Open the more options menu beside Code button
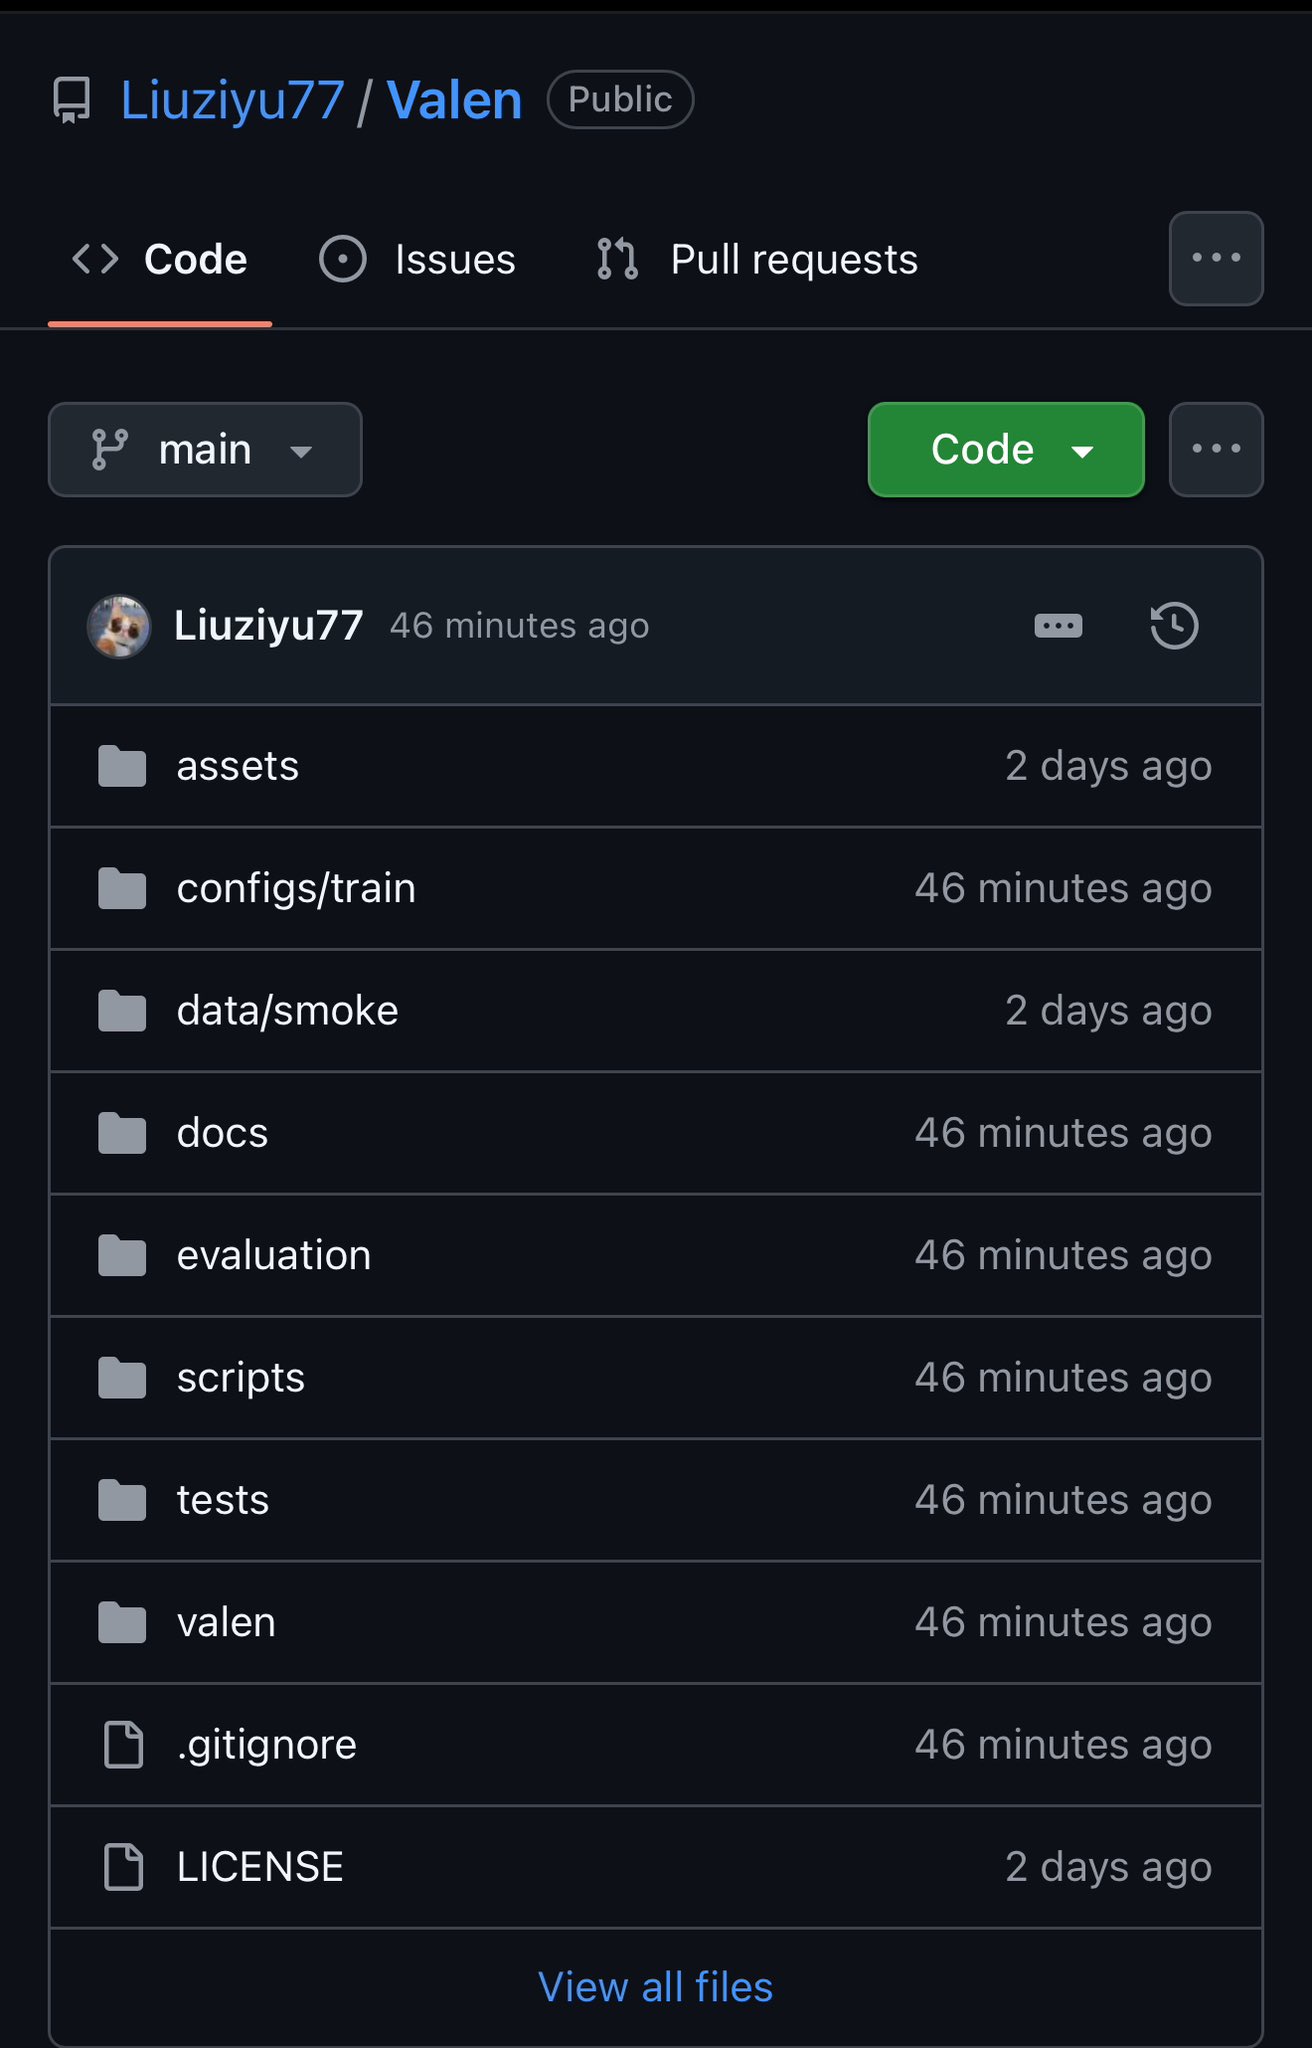 (x=1216, y=450)
